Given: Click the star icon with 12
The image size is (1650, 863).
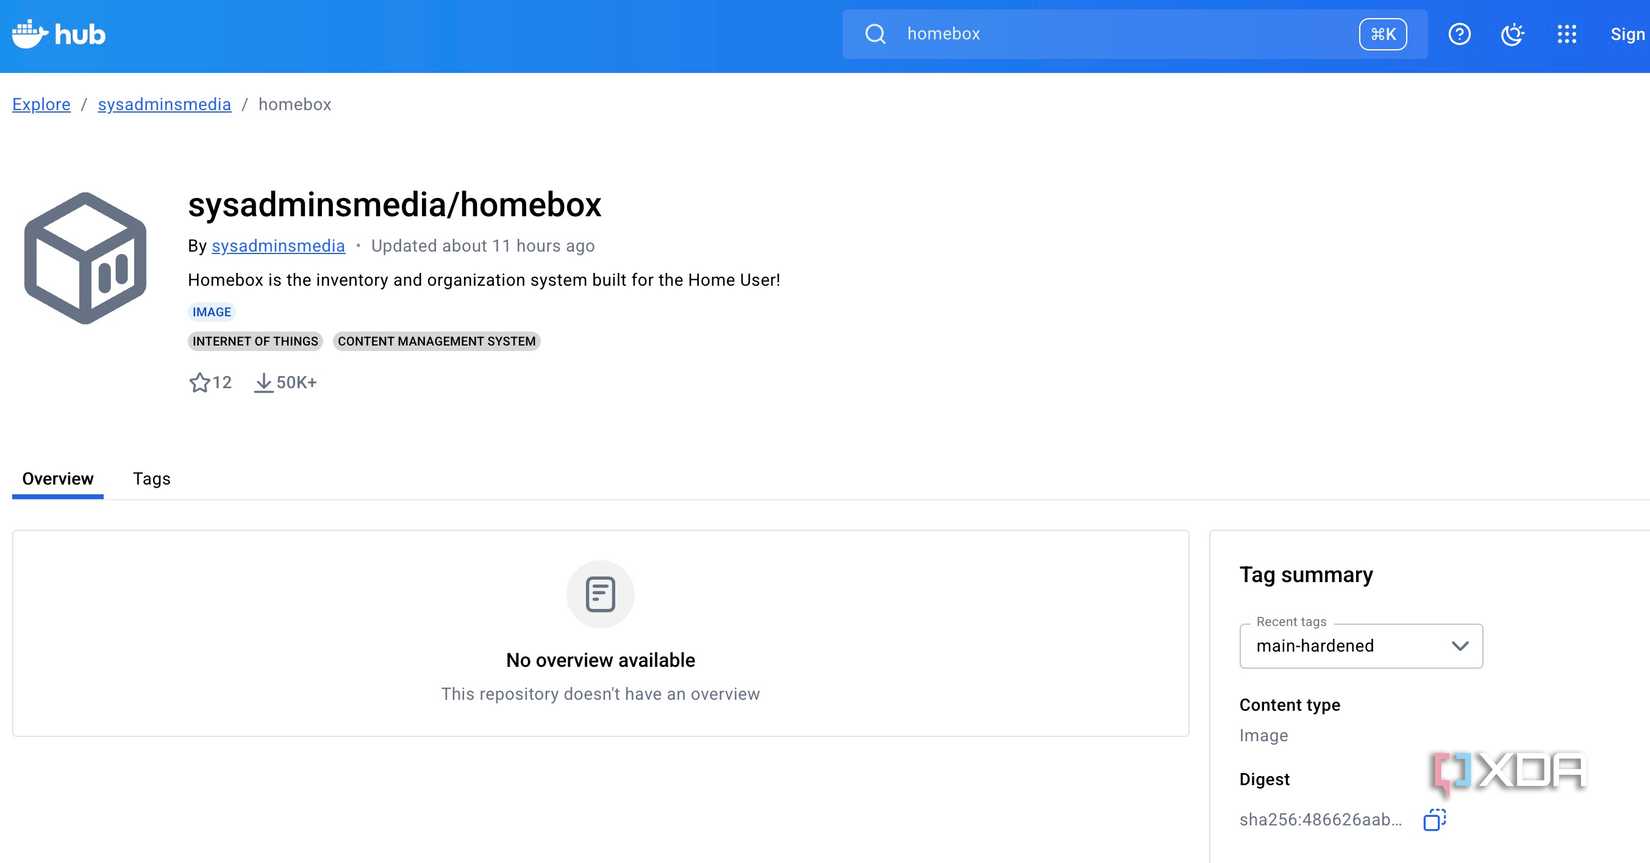Looking at the screenshot, I should click(x=200, y=382).
